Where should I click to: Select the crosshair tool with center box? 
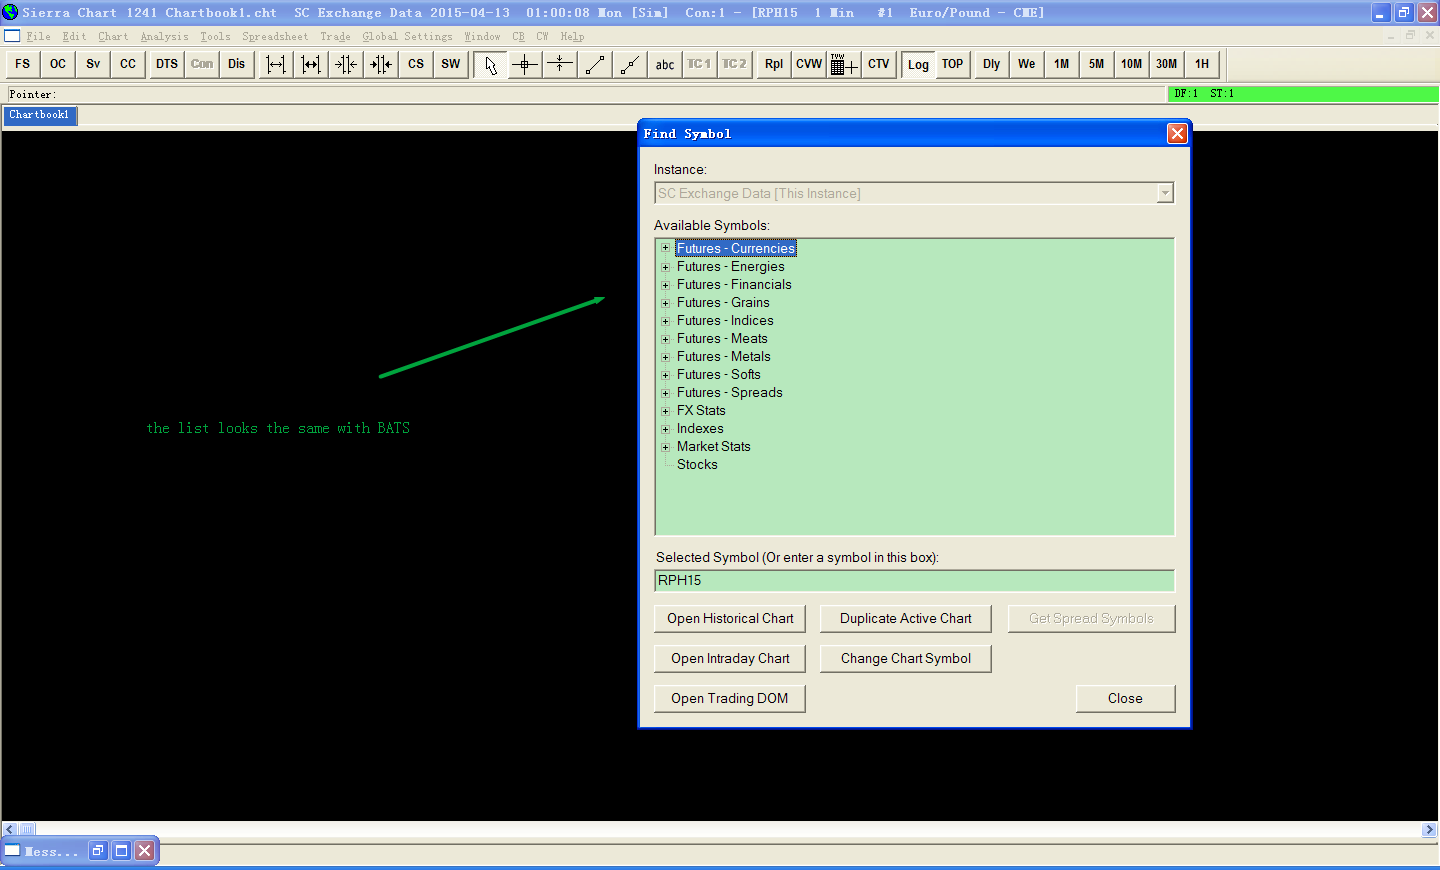click(525, 64)
